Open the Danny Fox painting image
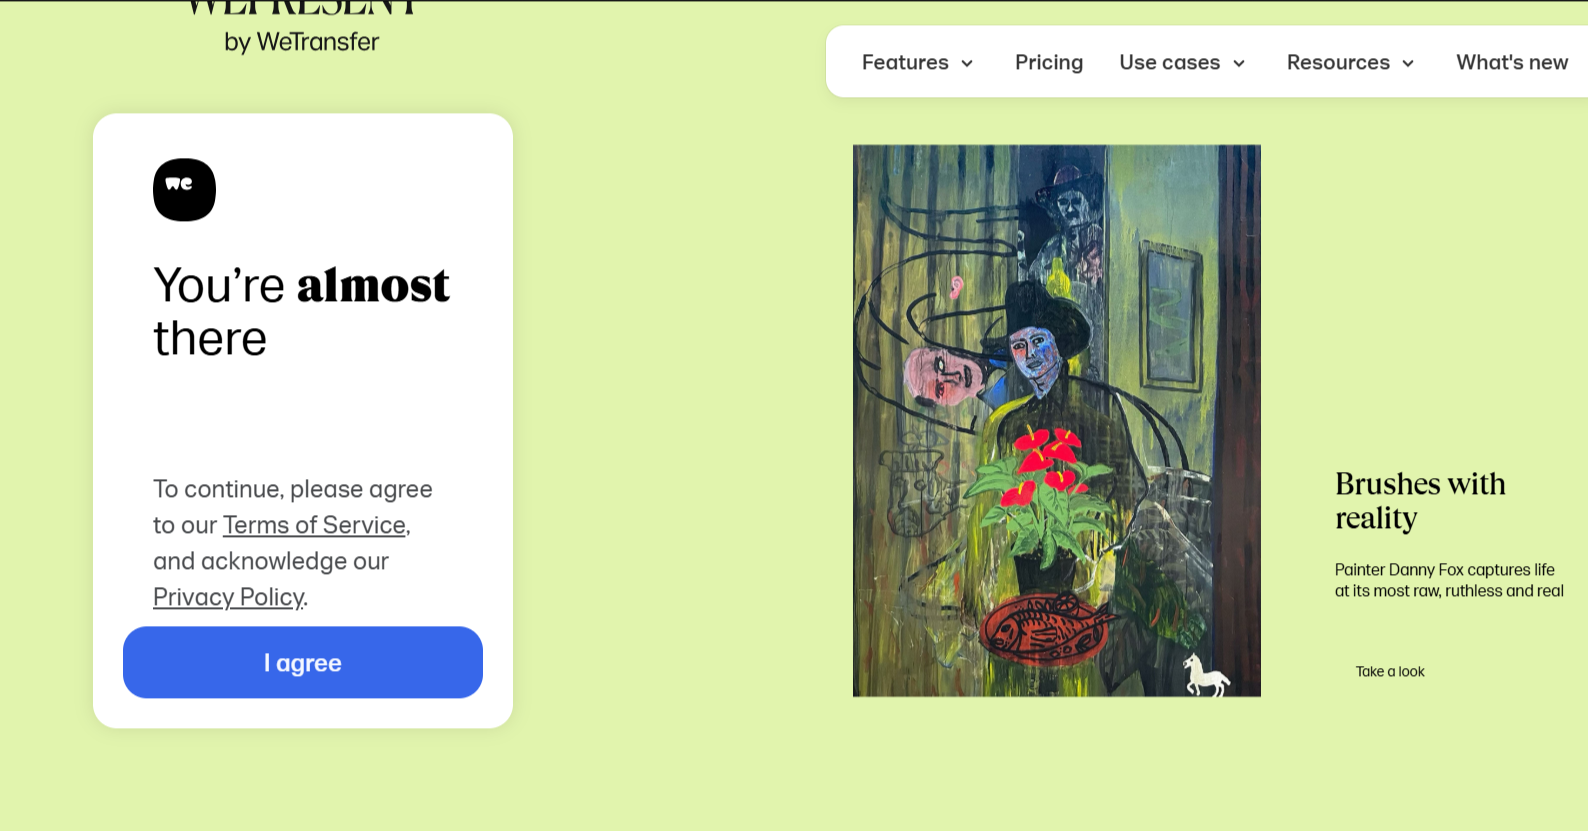 [x=1057, y=421]
